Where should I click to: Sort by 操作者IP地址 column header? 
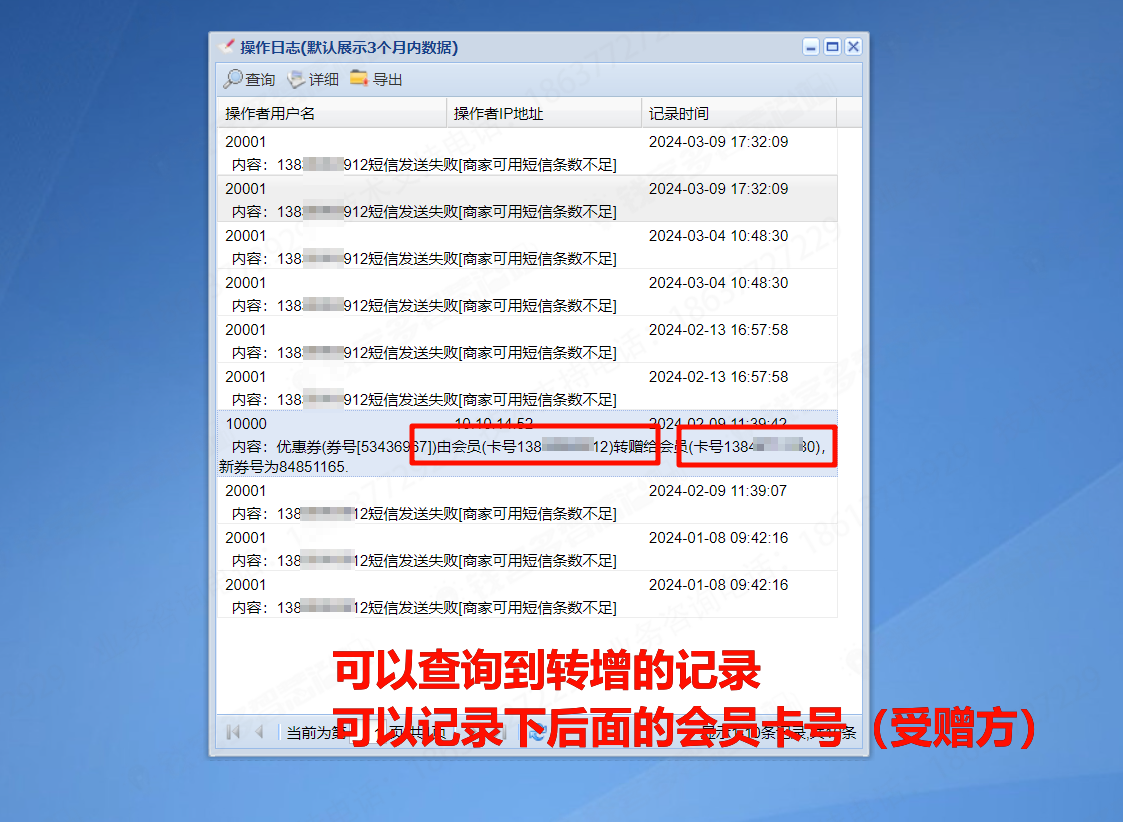[544, 113]
